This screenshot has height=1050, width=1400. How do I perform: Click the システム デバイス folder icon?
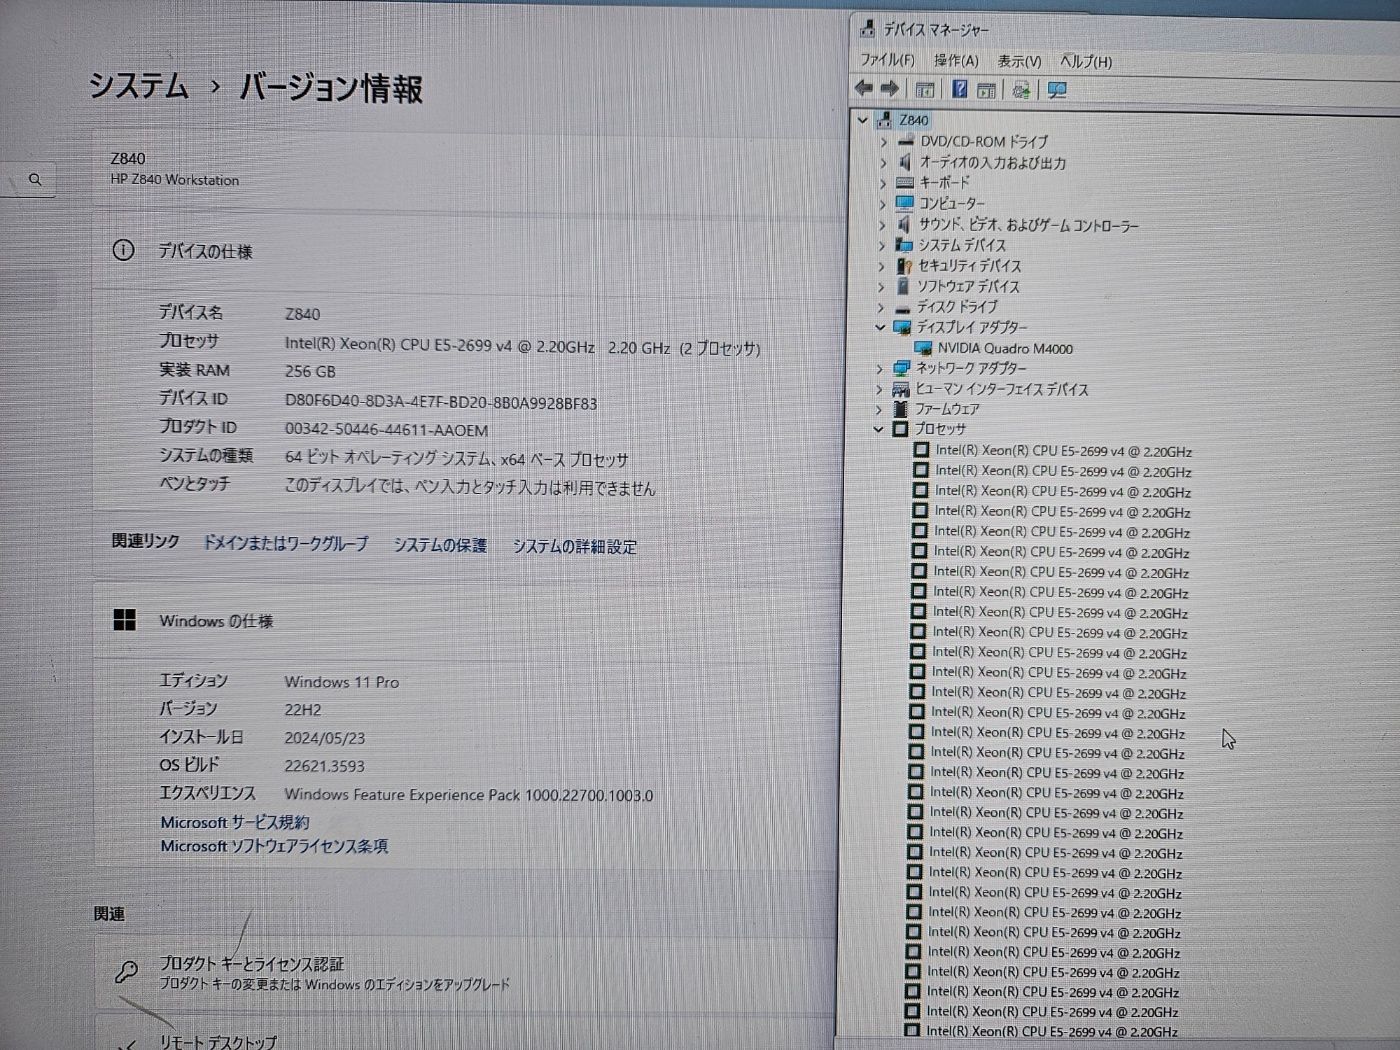pos(904,245)
